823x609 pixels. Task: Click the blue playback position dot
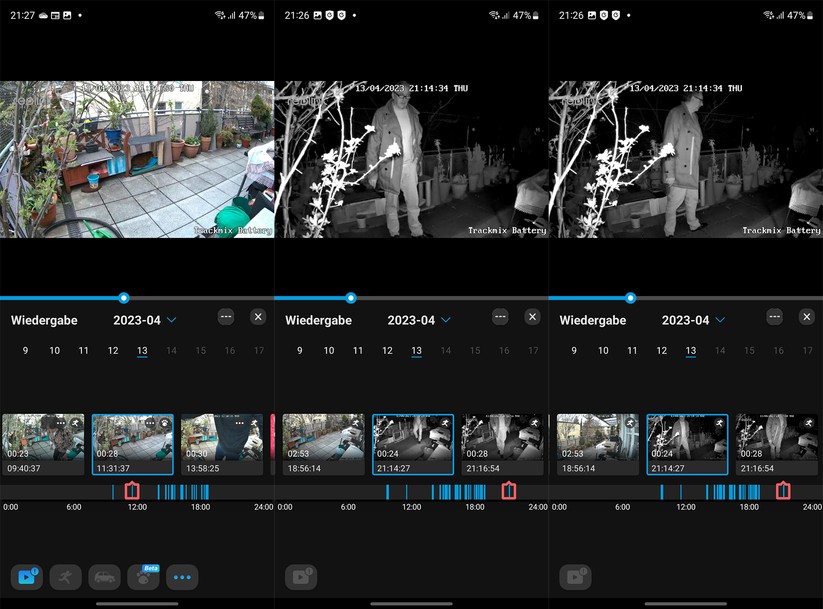coord(123,298)
